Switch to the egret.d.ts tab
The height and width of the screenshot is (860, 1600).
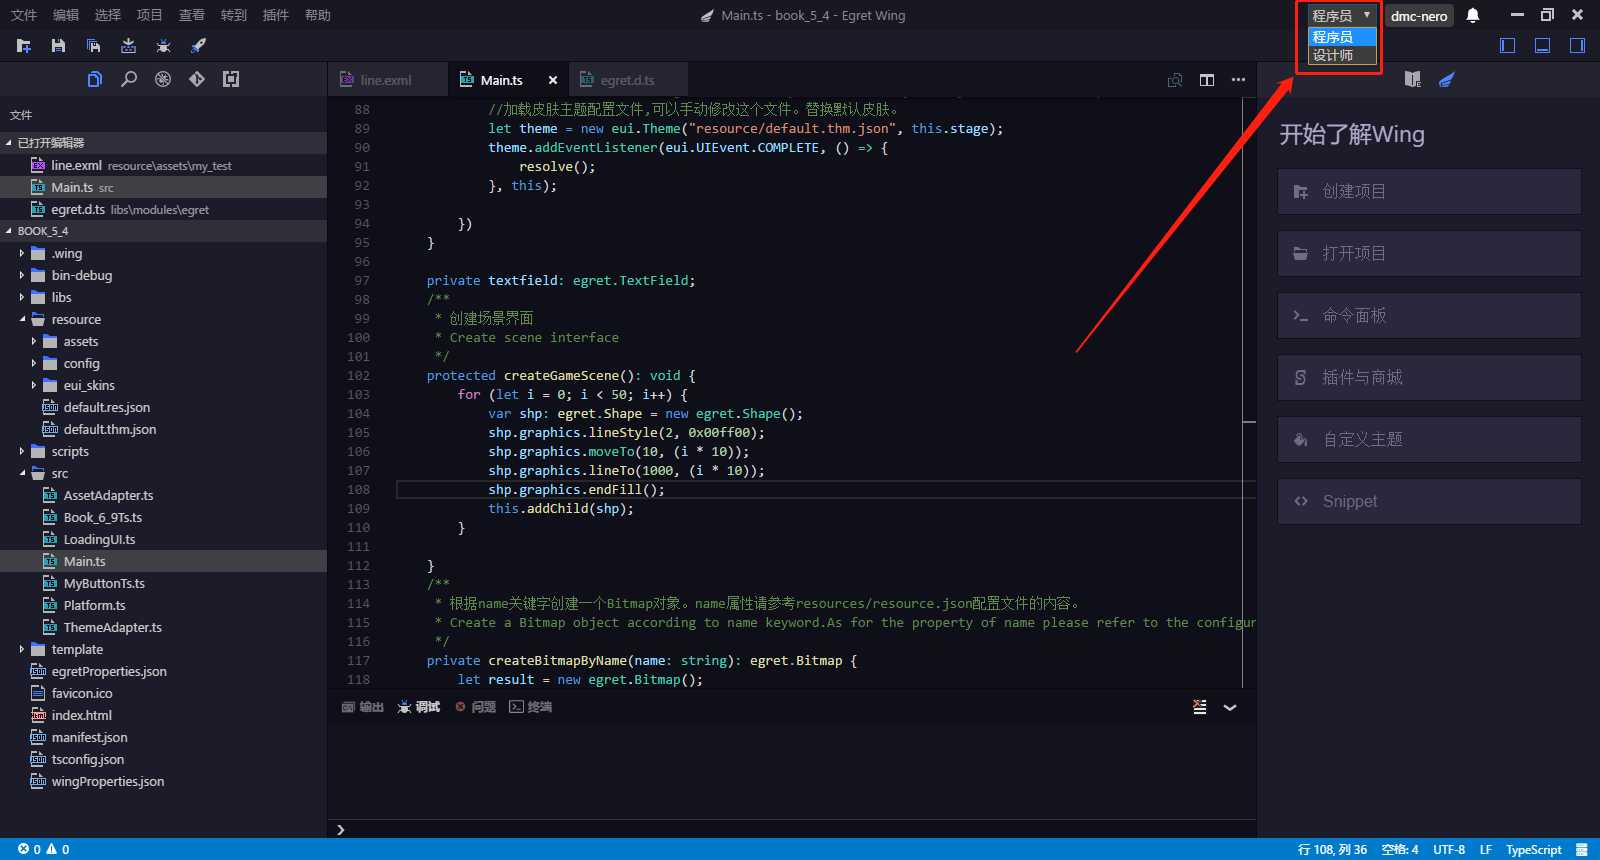click(628, 80)
